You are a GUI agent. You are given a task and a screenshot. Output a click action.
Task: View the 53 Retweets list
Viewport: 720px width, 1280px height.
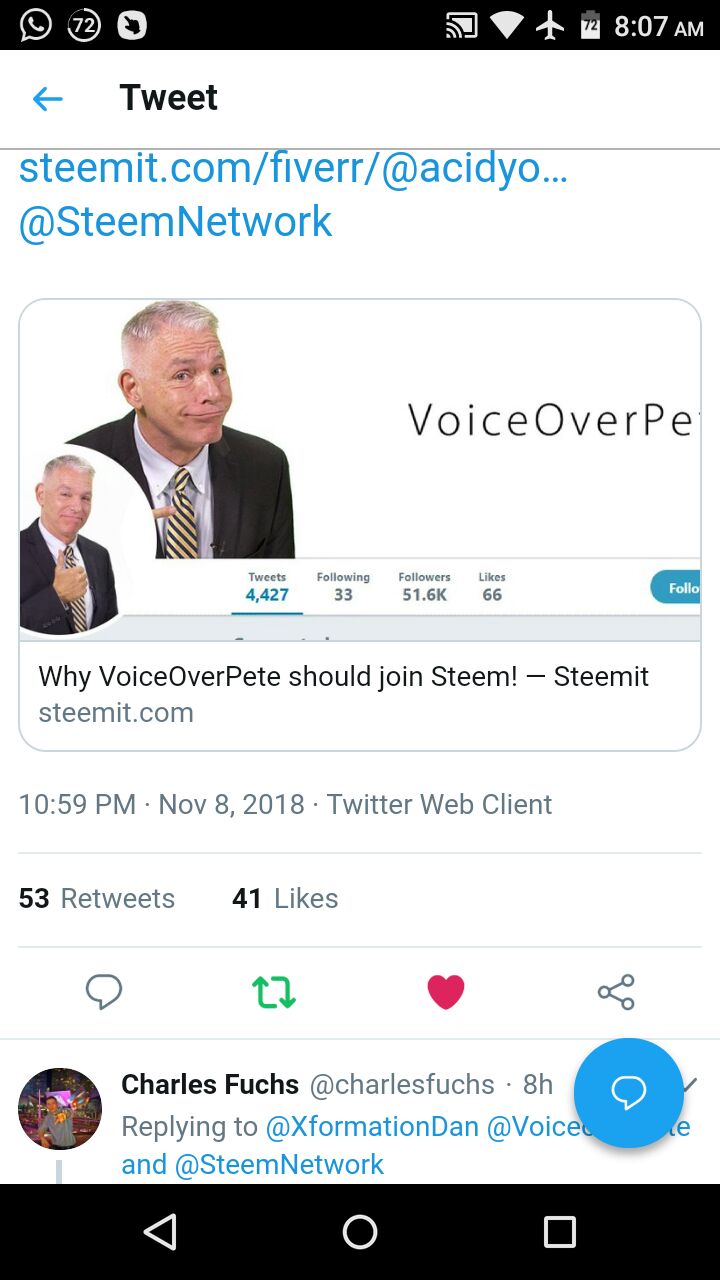(x=97, y=898)
